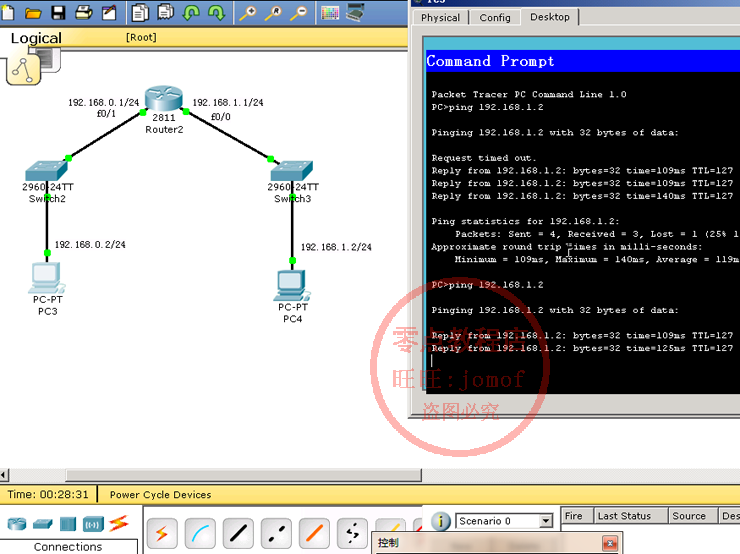Image resolution: width=740 pixels, height=554 pixels.
Task: Switch to the Desktop tab
Action: pyautogui.click(x=549, y=17)
